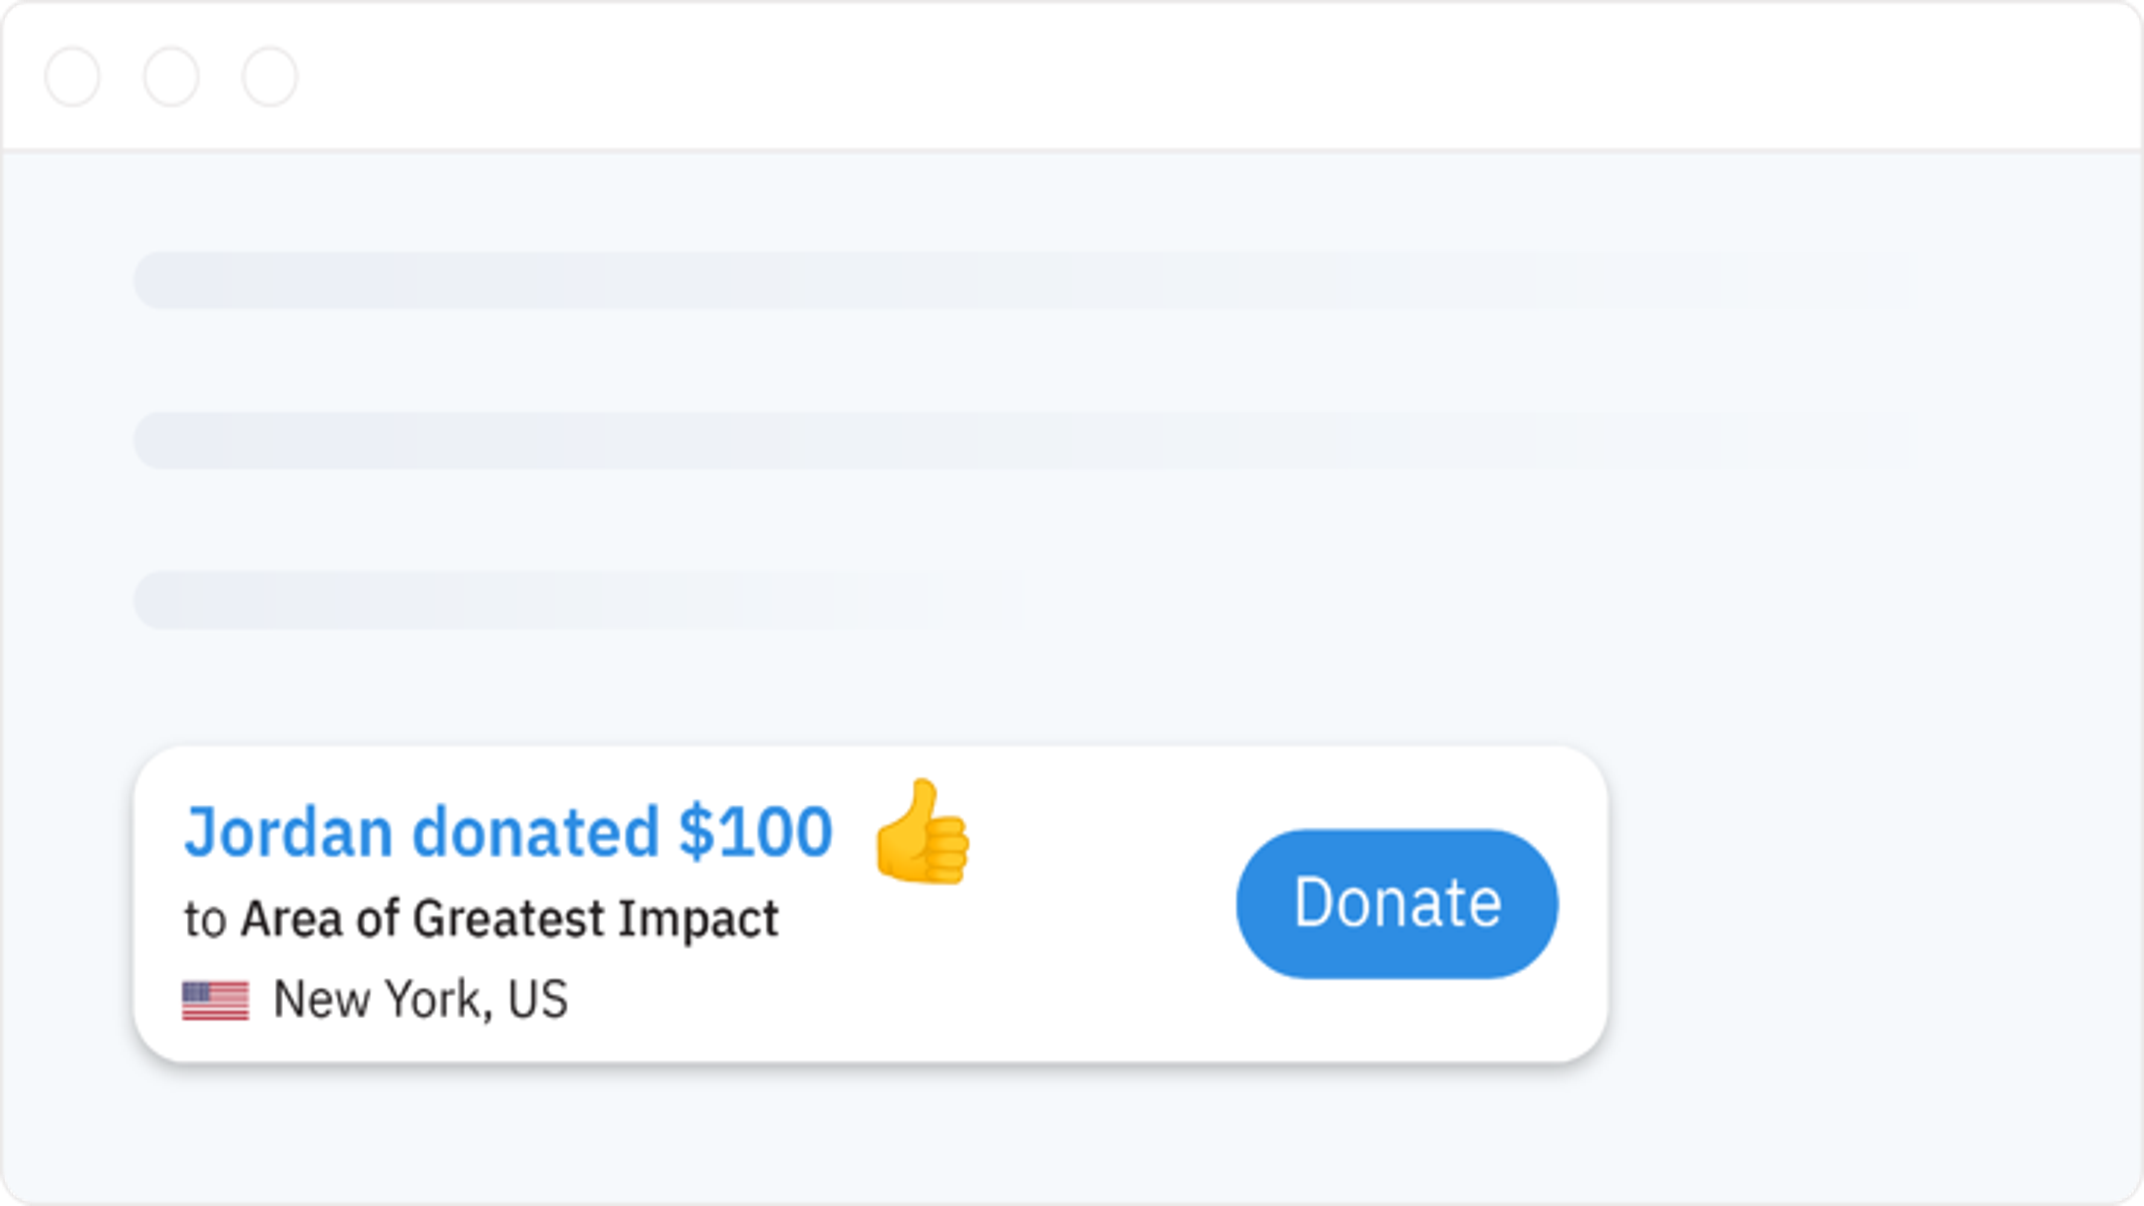2144x1206 pixels.
Task: Click the thumbs up emoji
Action: click(x=921, y=832)
